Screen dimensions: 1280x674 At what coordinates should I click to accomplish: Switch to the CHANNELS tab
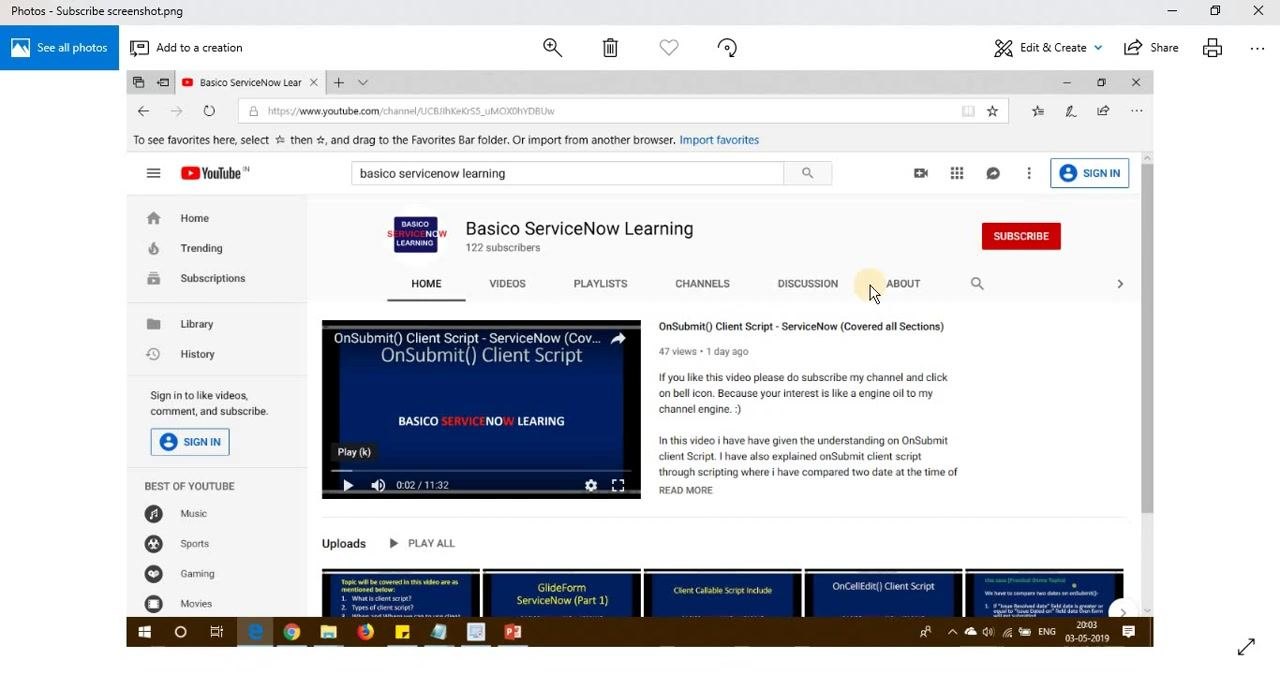click(702, 284)
